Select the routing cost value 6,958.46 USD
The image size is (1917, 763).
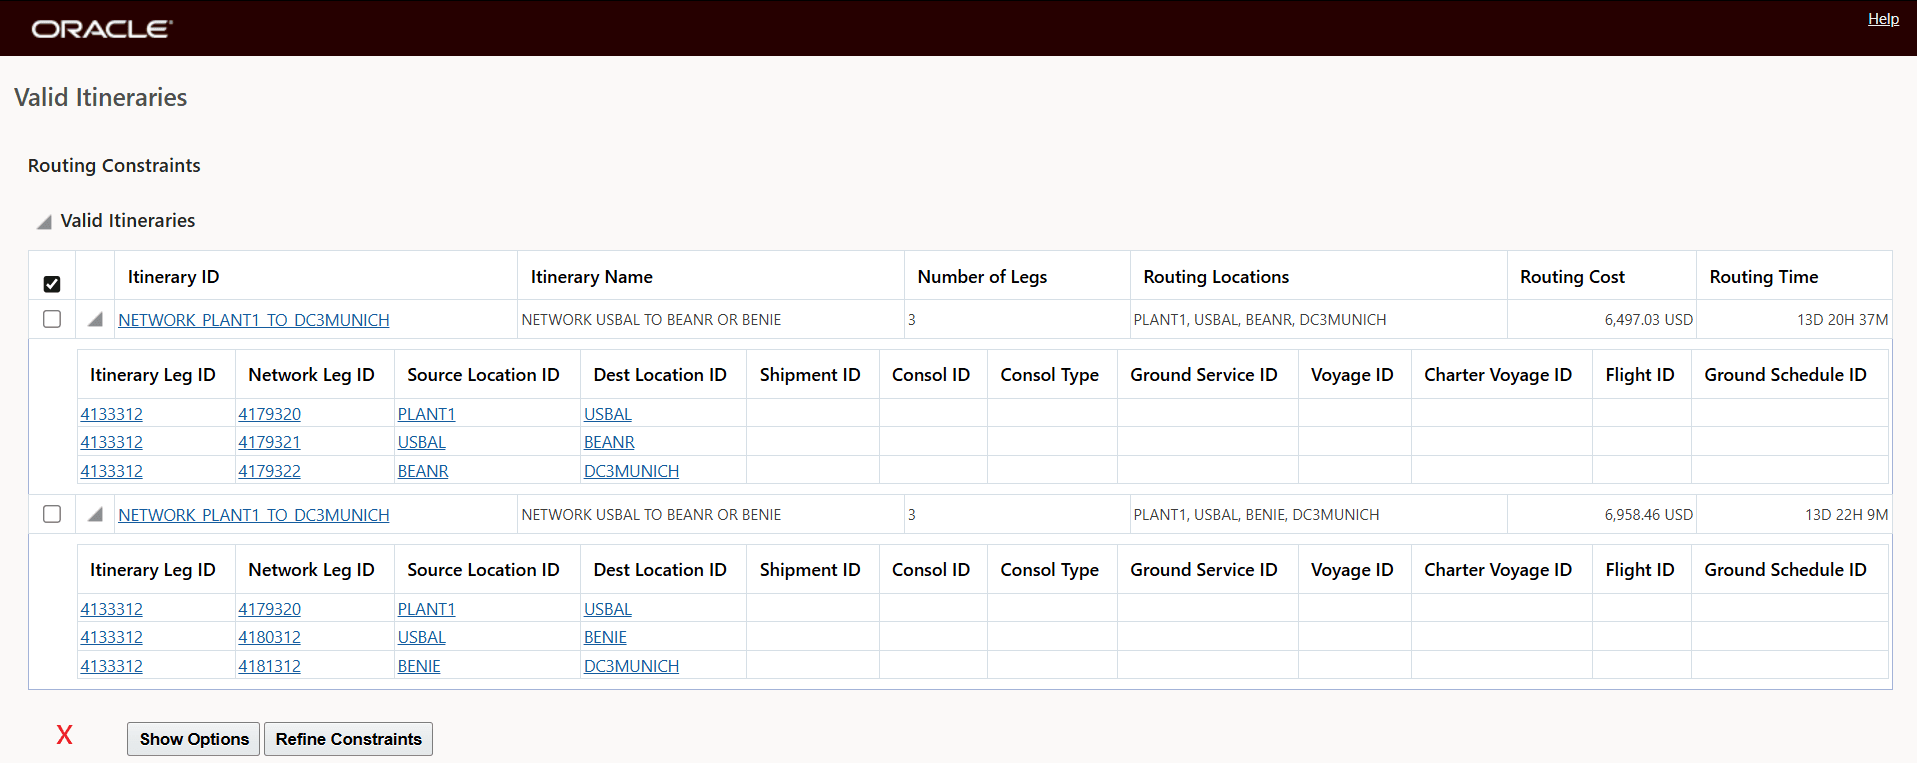coord(1648,515)
